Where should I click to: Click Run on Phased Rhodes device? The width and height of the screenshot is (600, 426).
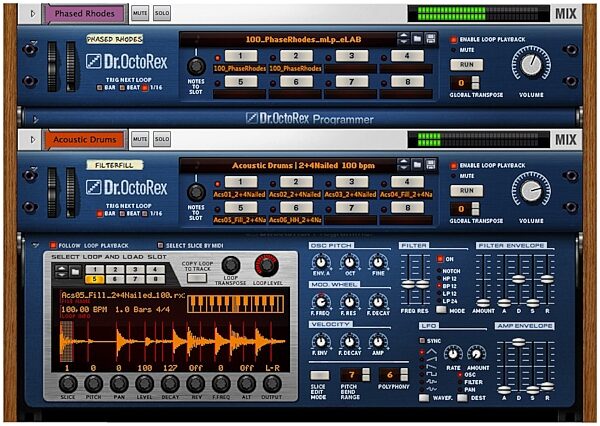466,65
